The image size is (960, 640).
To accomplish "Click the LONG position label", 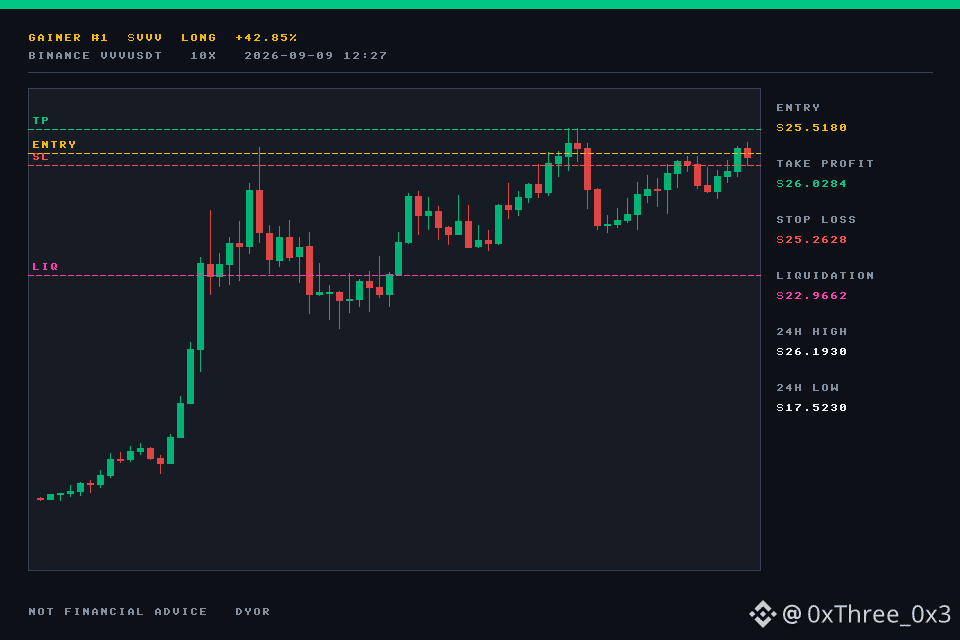I will pos(199,37).
